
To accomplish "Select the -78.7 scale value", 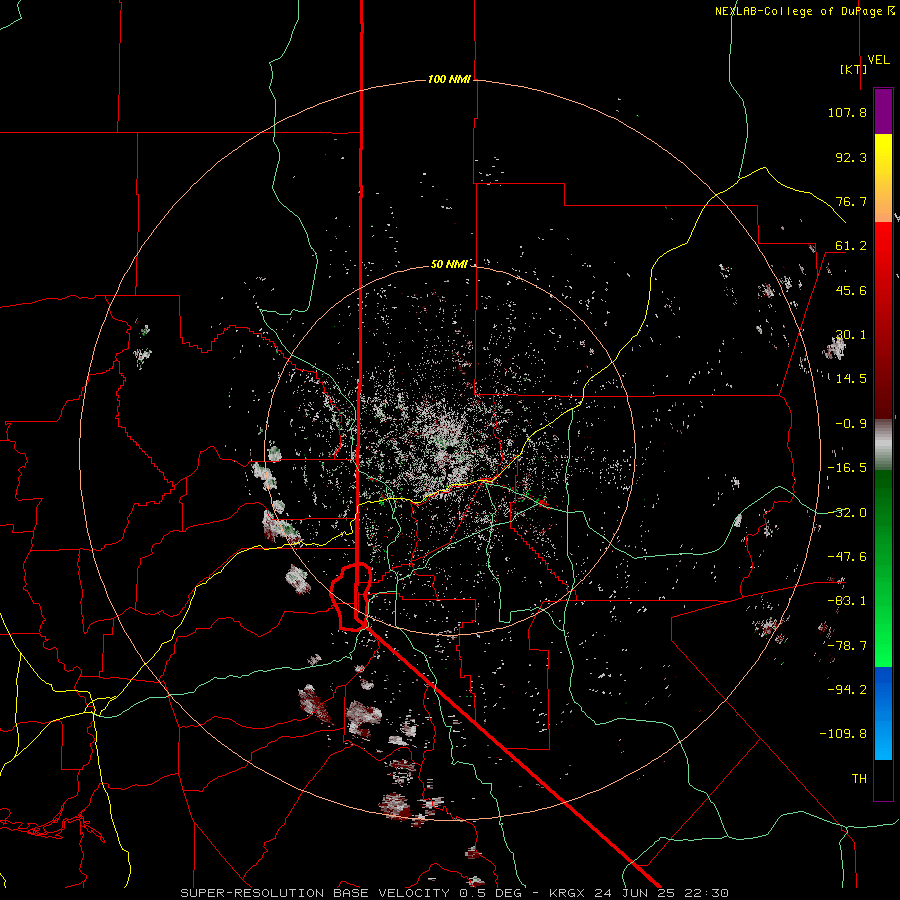I will coord(847,646).
